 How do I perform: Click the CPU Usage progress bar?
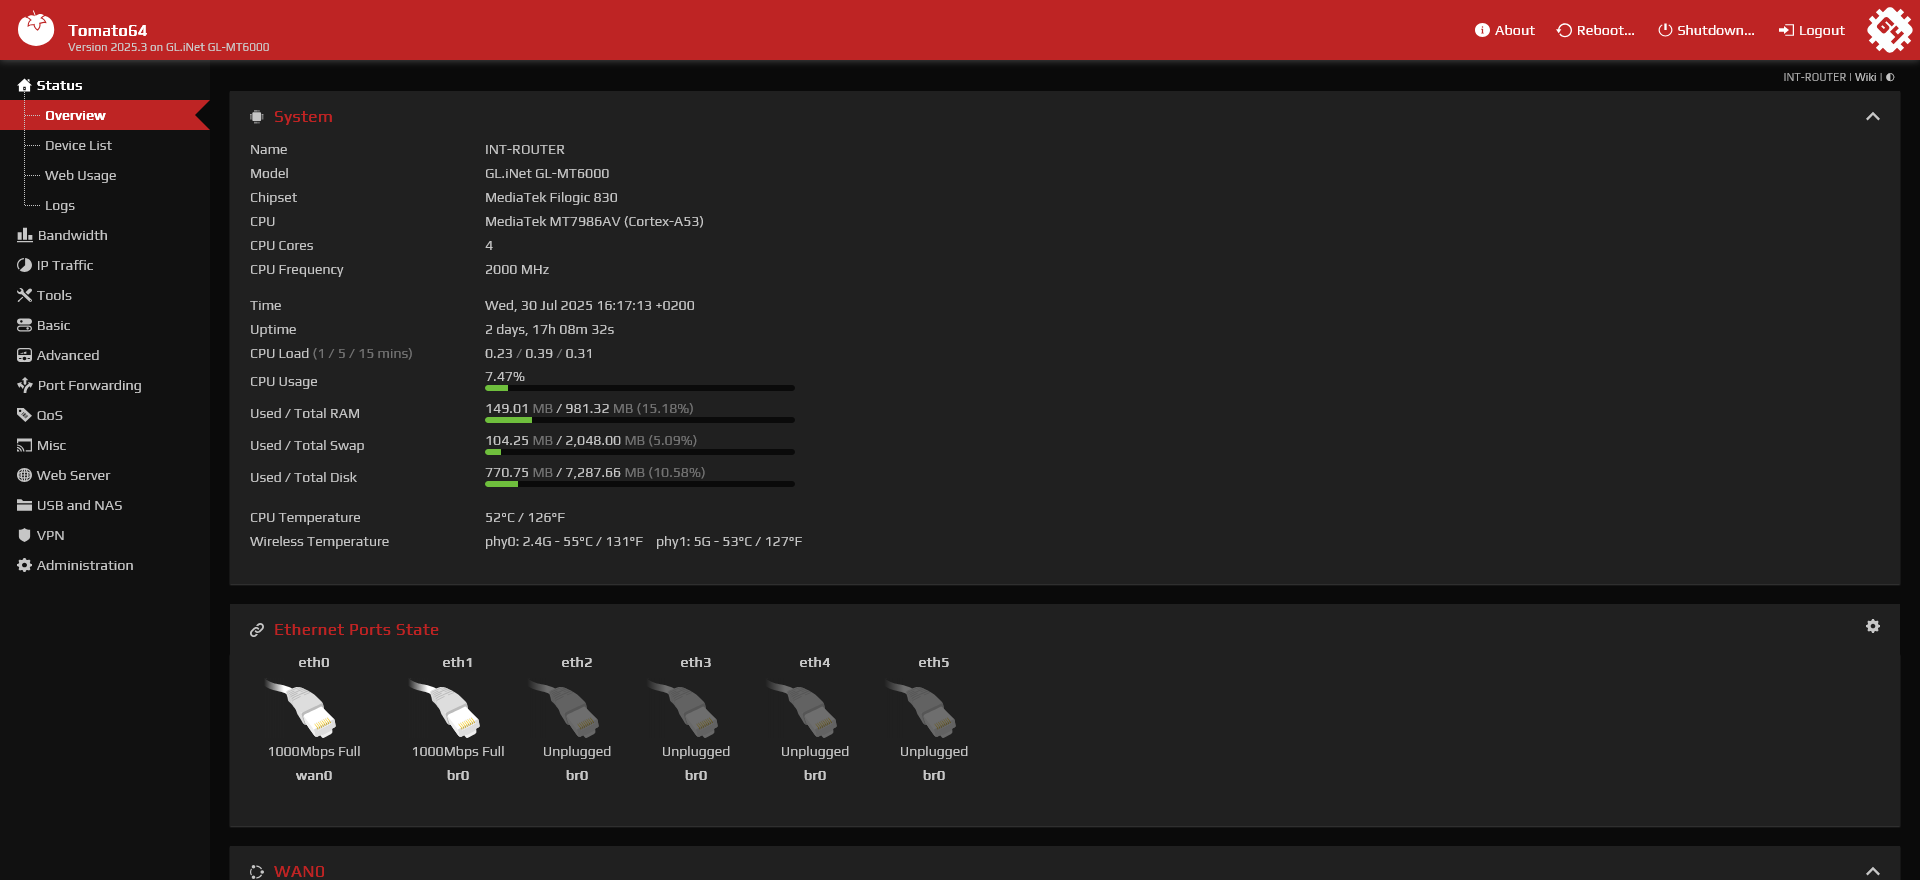[640, 388]
